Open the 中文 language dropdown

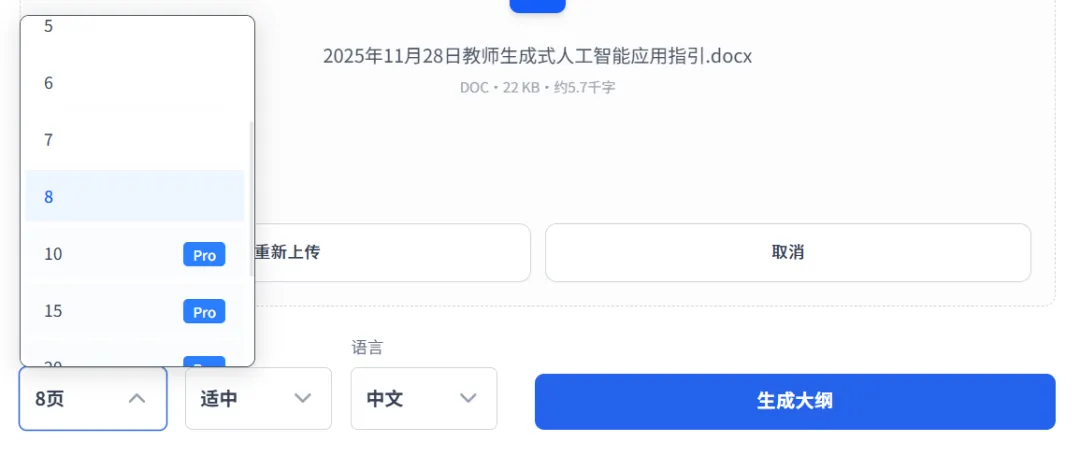tap(424, 398)
